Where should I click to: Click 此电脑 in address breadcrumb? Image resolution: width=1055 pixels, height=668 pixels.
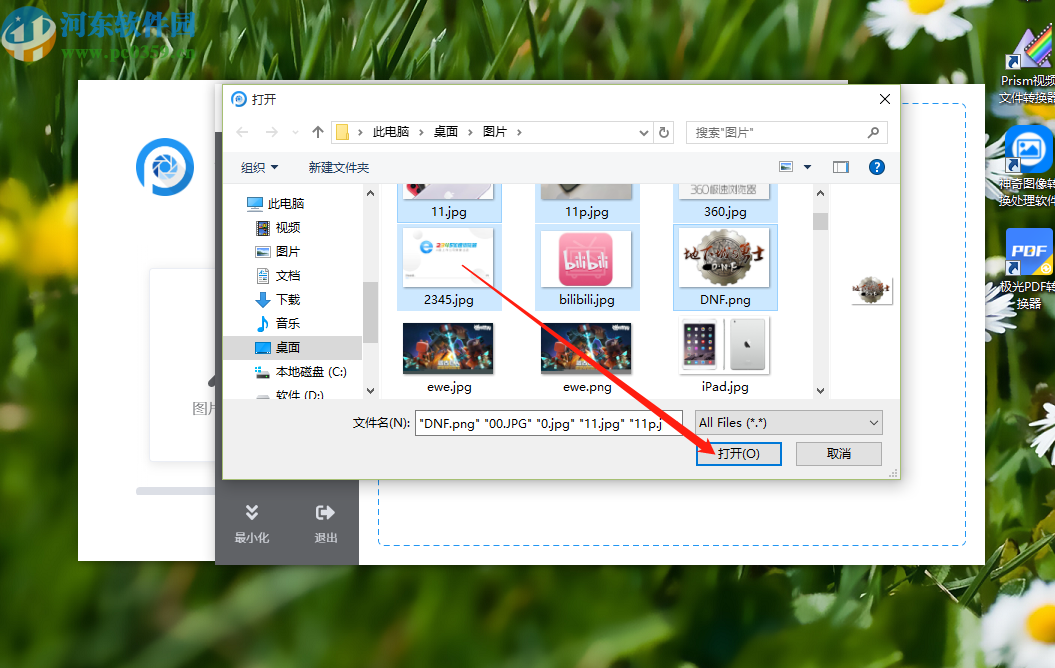click(391, 132)
